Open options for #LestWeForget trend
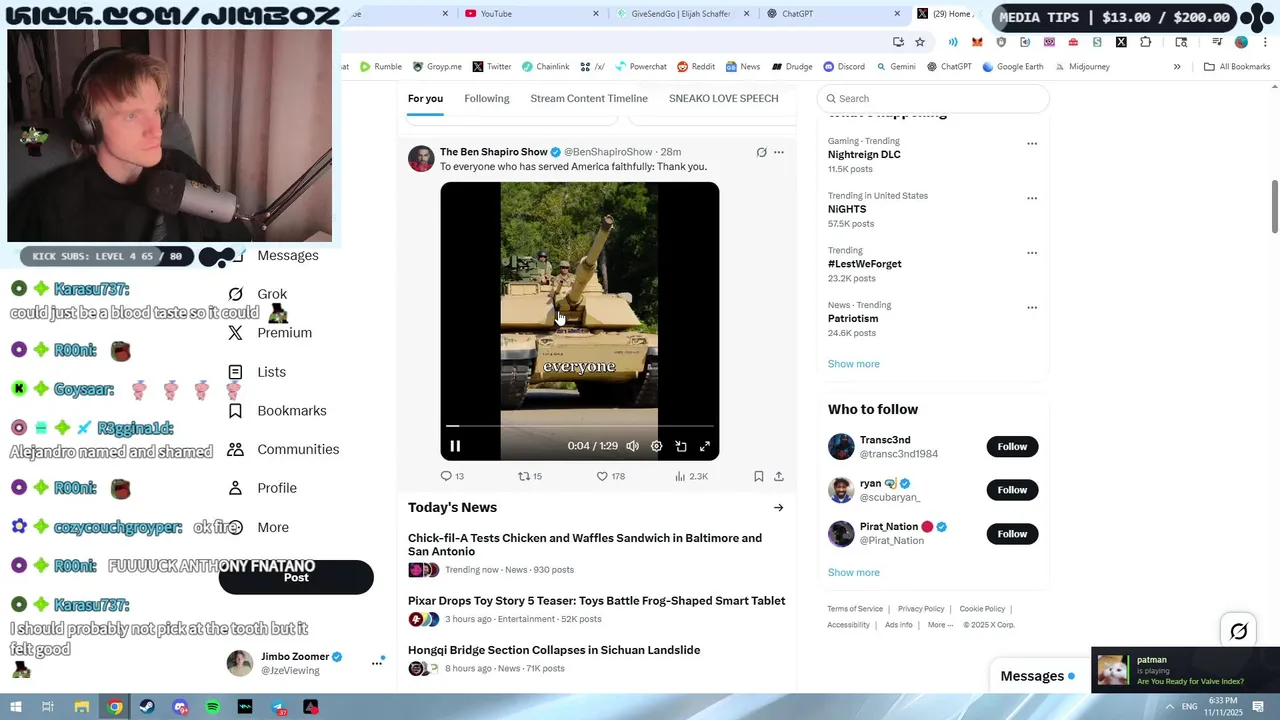The height and width of the screenshot is (720, 1280). click(x=1032, y=253)
